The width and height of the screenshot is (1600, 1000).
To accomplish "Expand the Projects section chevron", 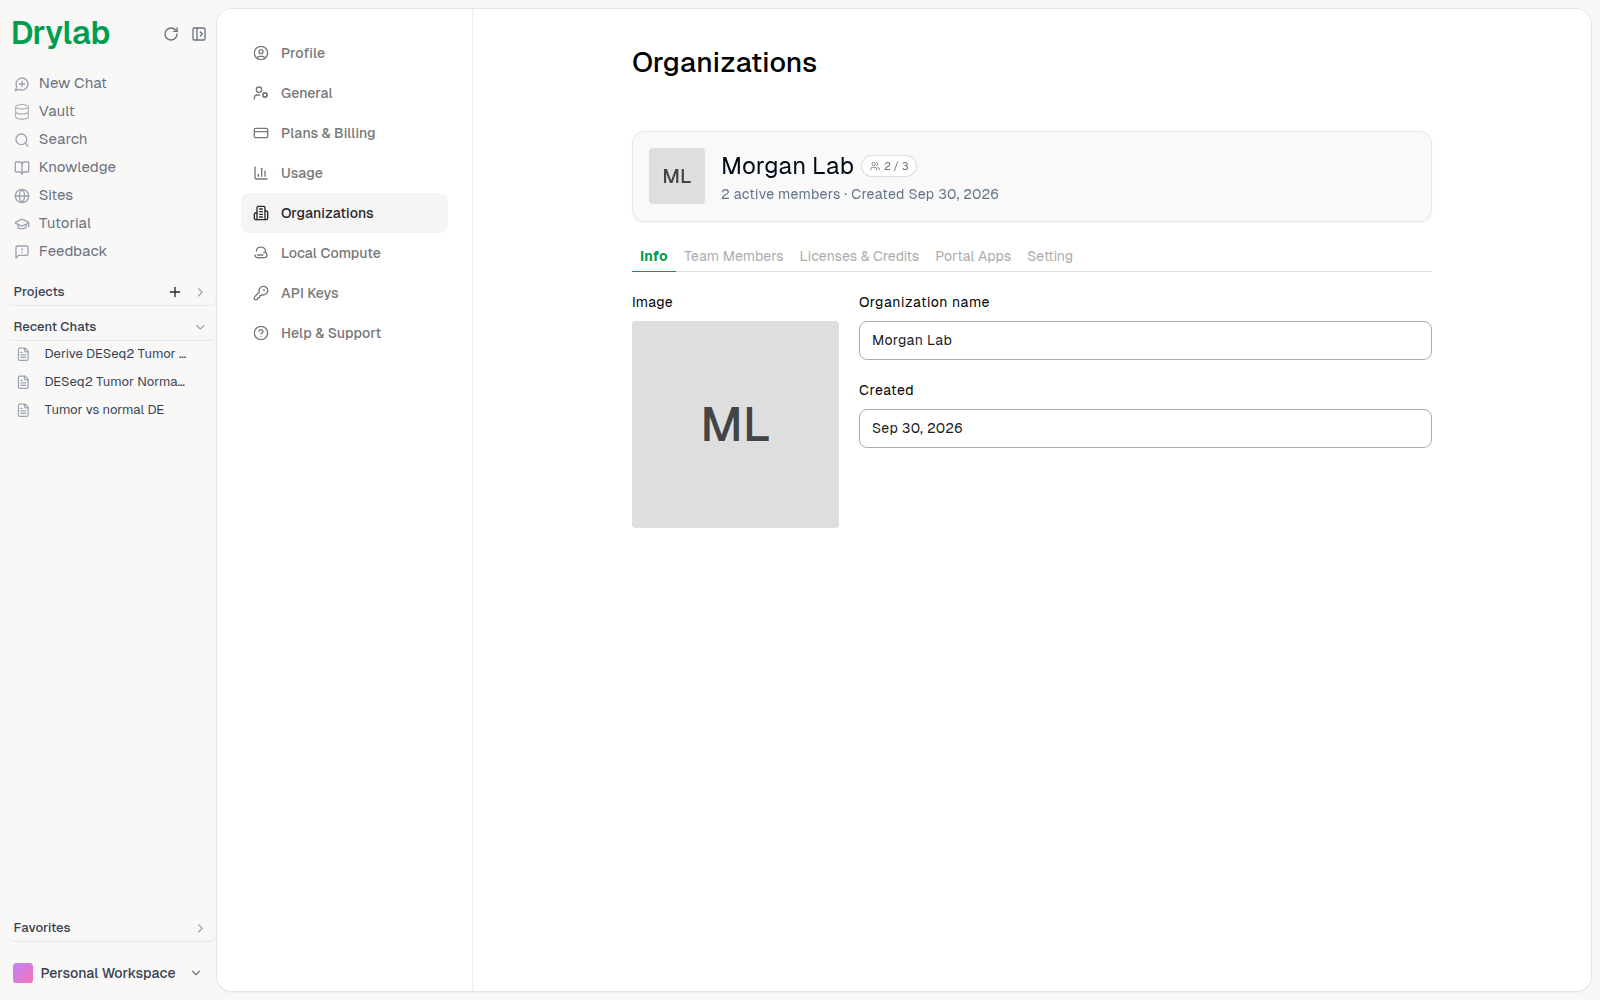I will 200,292.
